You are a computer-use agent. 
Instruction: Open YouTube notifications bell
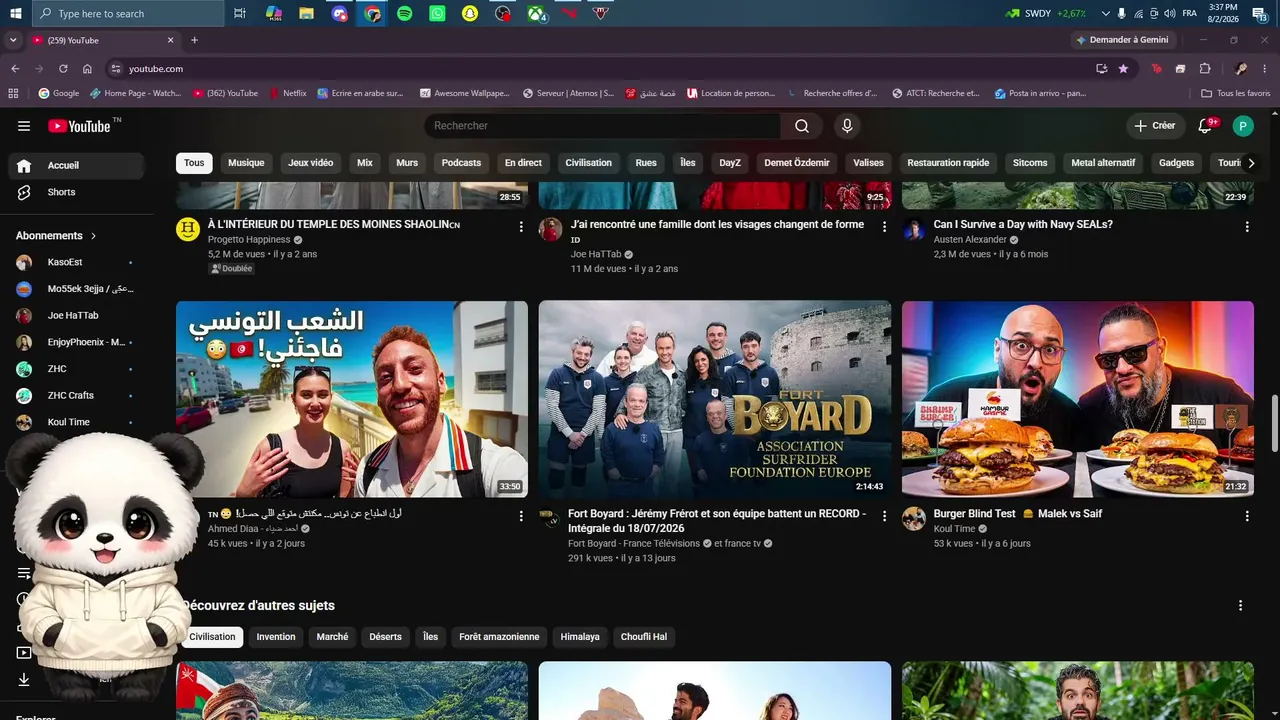[1206, 126]
